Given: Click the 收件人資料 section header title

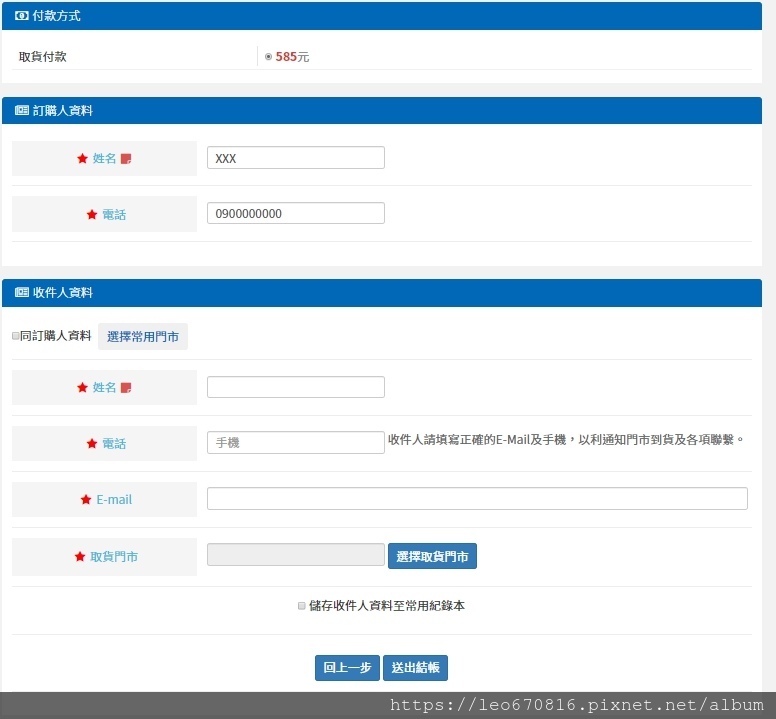Looking at the screenshot, I should coord(62,292).
